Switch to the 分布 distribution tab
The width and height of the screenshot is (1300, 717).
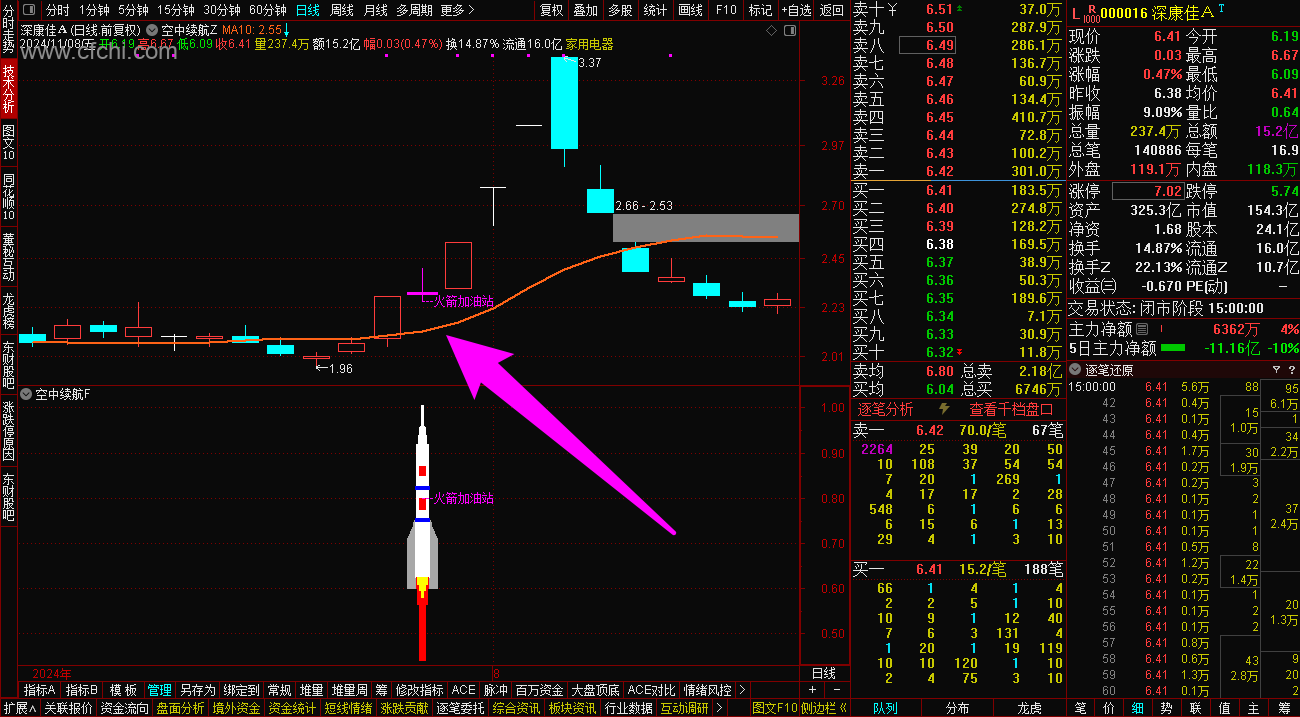pos(957,708)
